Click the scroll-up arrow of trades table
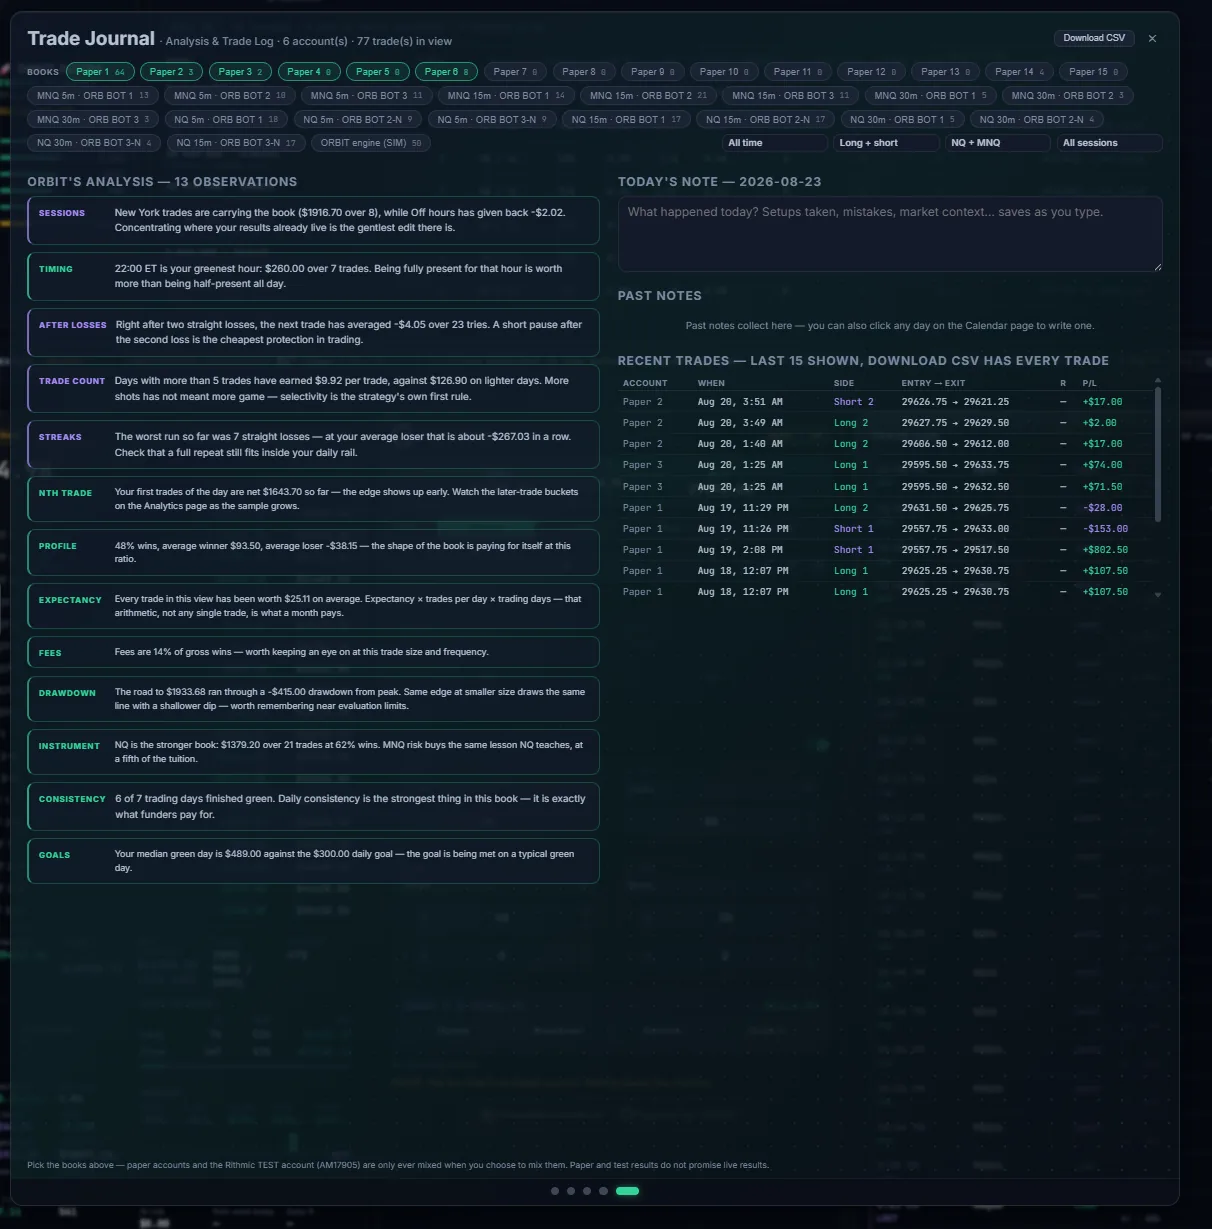The image size is (1212, 1229). point(1158,381)
